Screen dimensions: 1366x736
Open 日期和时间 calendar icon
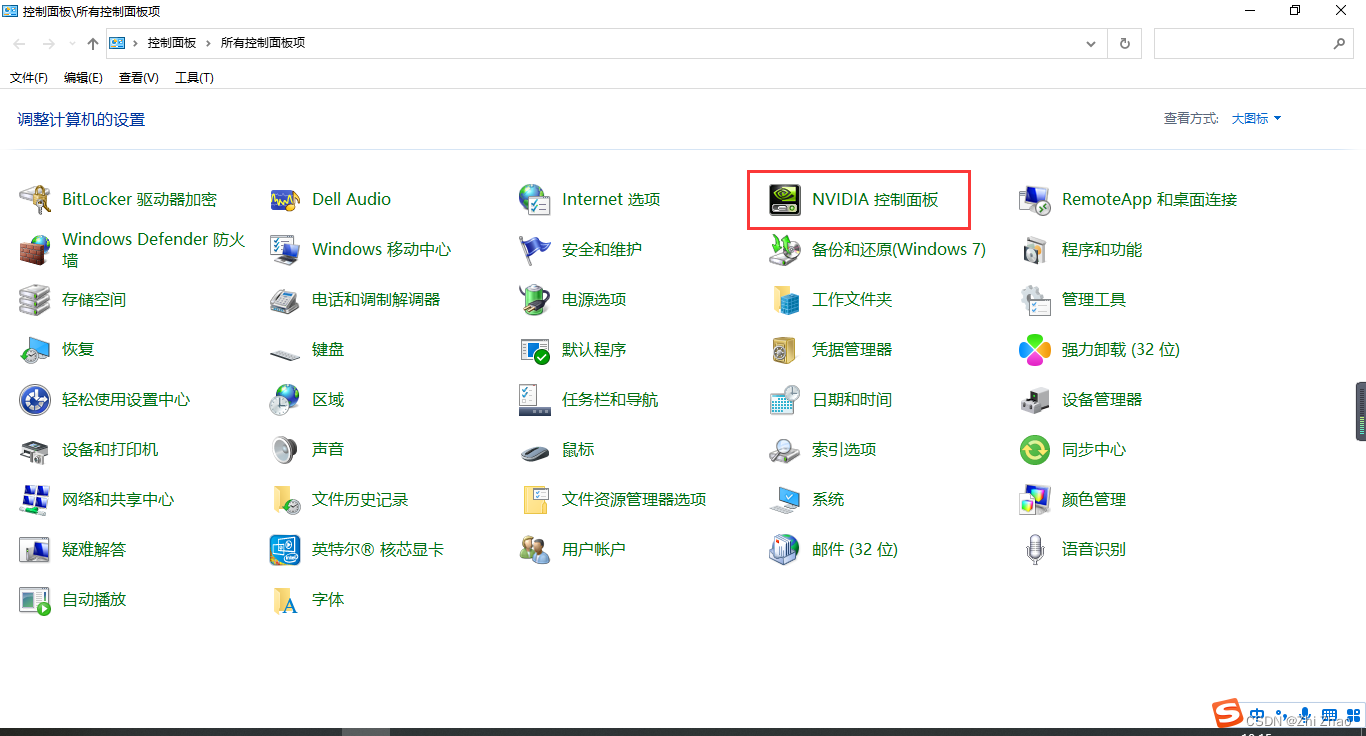tap(785, 399)
